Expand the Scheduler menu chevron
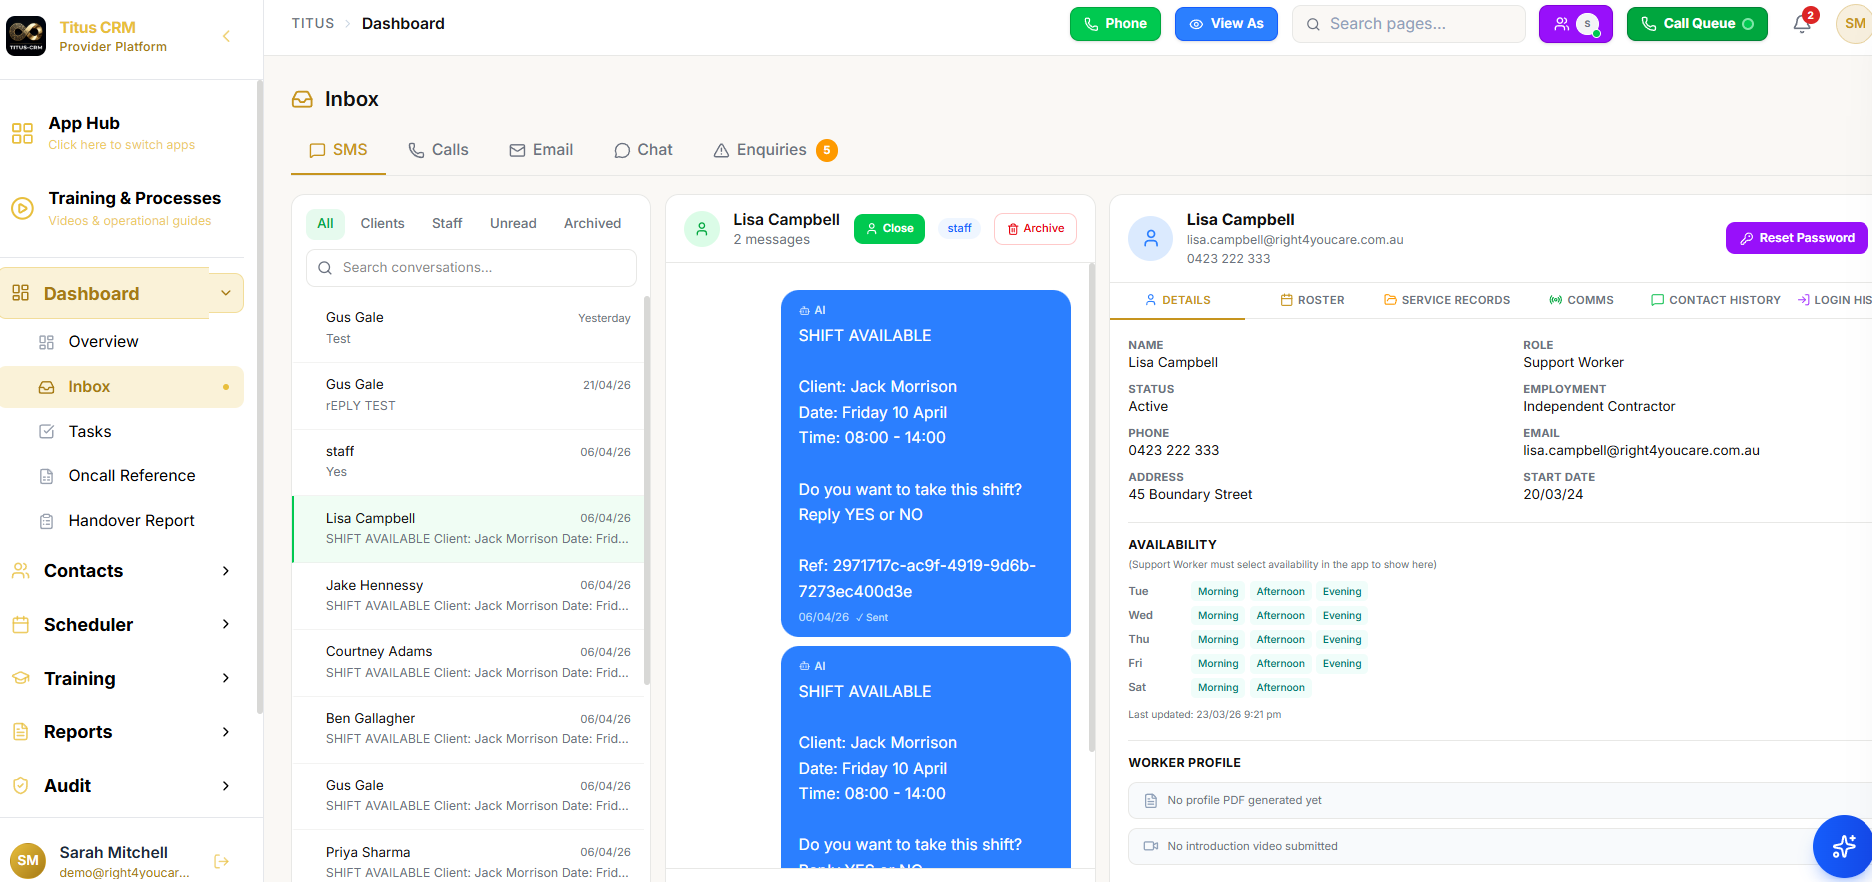Screen dimensions: 1872x882 click(x=226, y=624)
